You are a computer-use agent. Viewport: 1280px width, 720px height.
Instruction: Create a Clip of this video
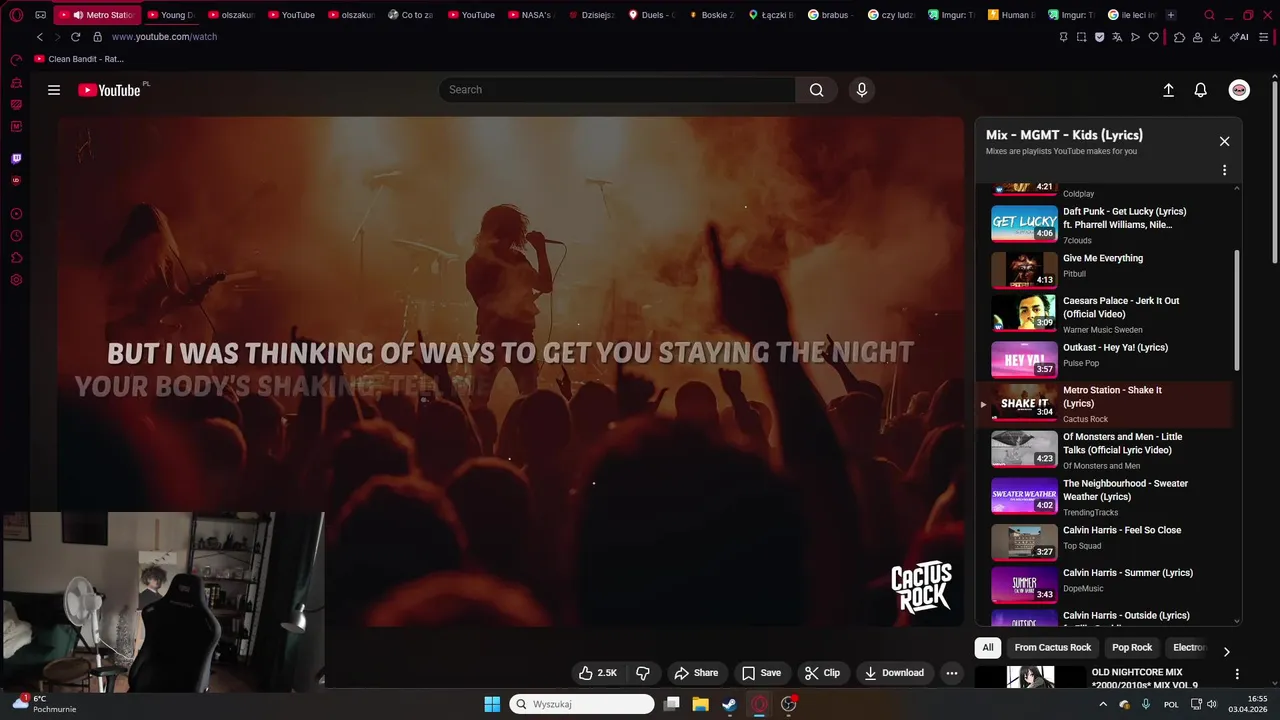coord(823,673)
